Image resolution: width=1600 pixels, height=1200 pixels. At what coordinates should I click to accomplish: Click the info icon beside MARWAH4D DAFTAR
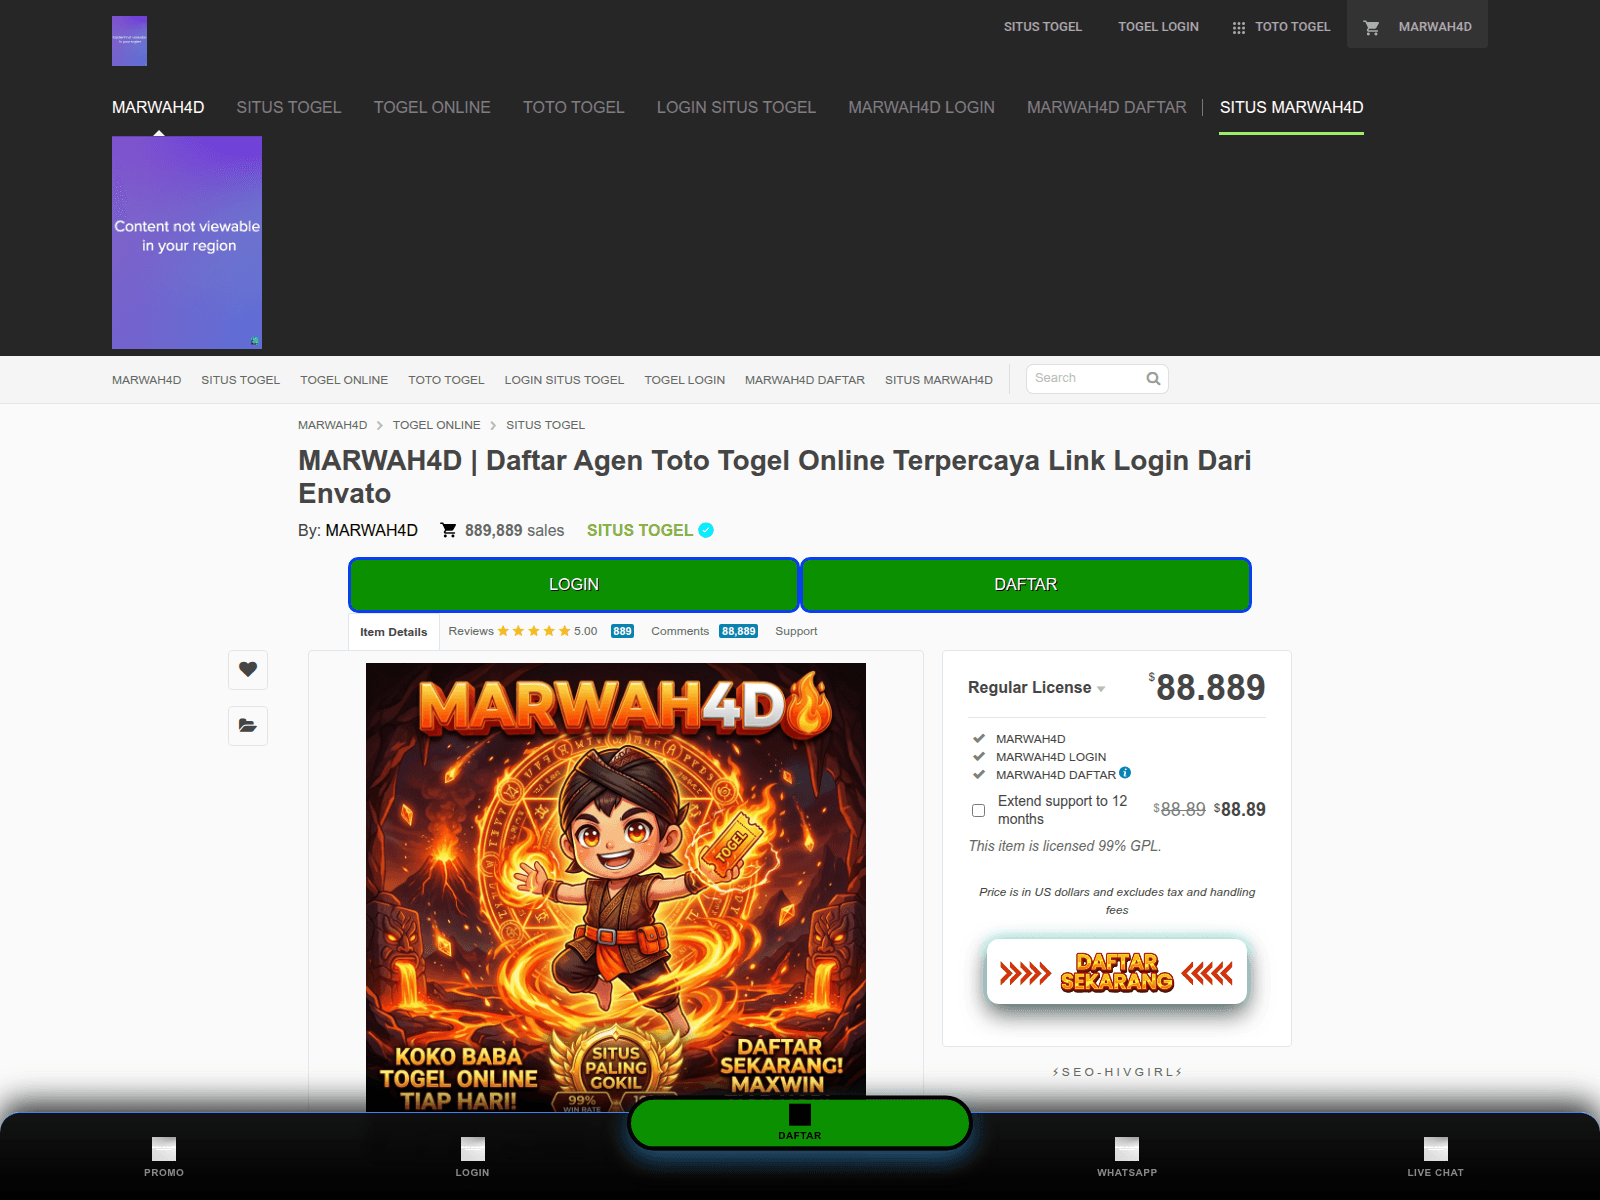(1125, 772)
